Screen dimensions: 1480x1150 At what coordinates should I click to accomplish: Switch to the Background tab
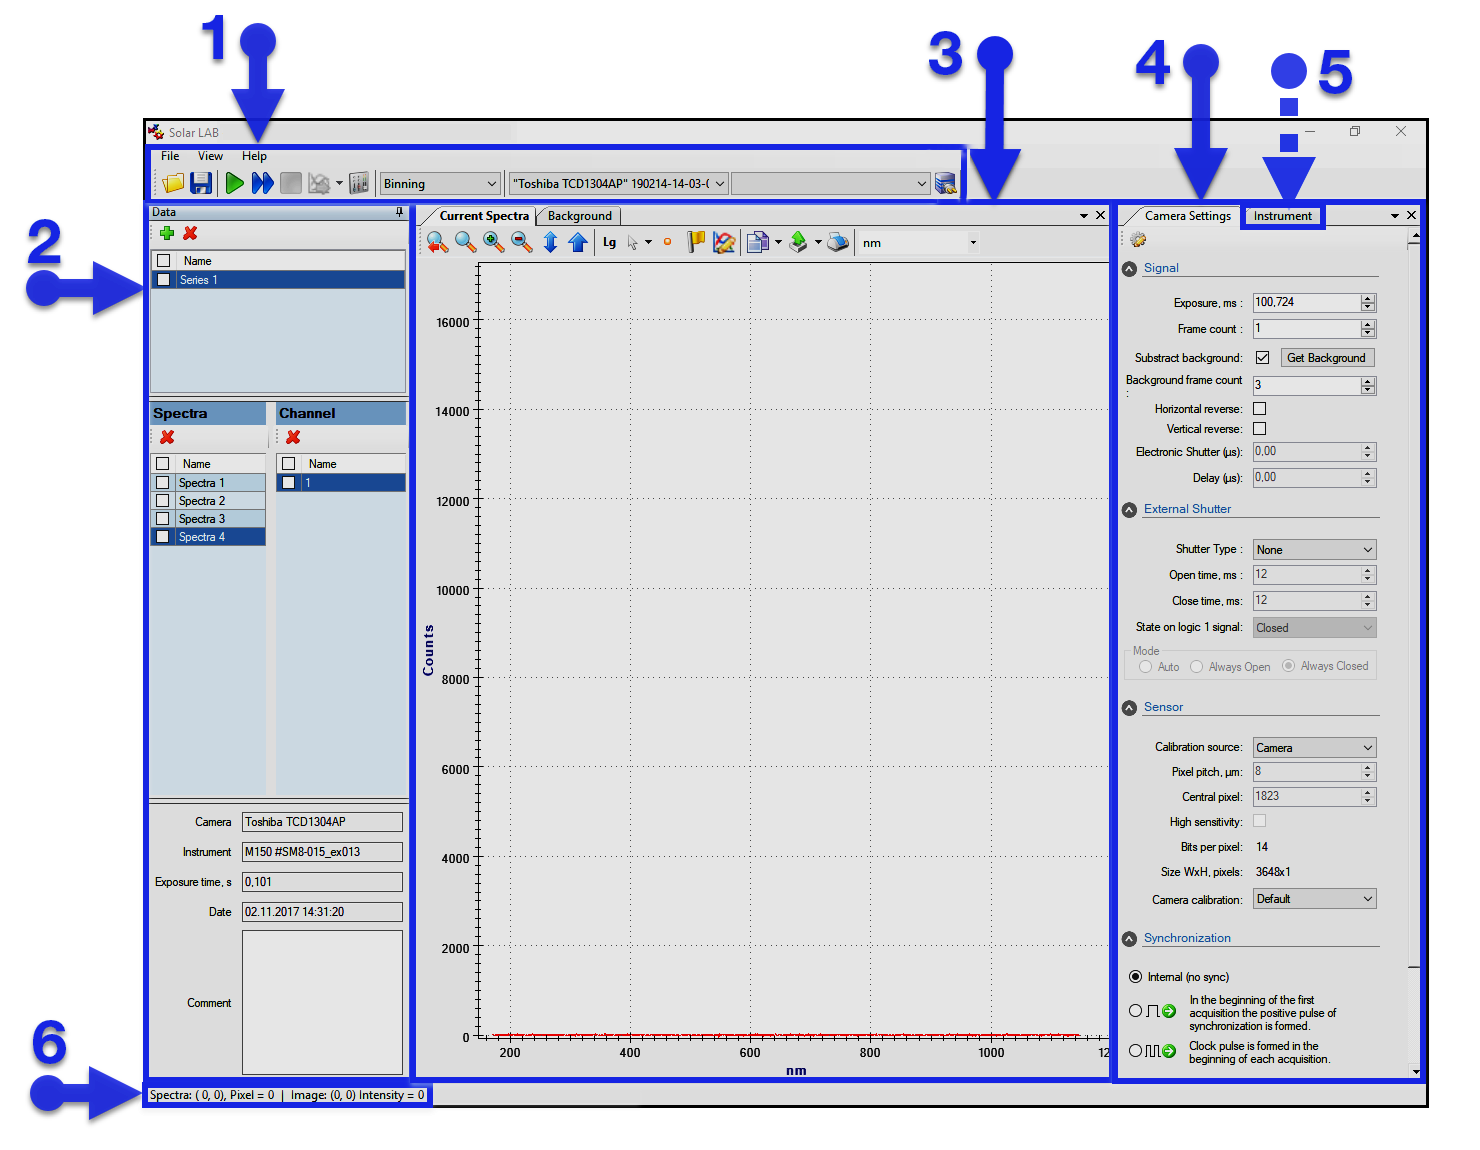[579, 216]
